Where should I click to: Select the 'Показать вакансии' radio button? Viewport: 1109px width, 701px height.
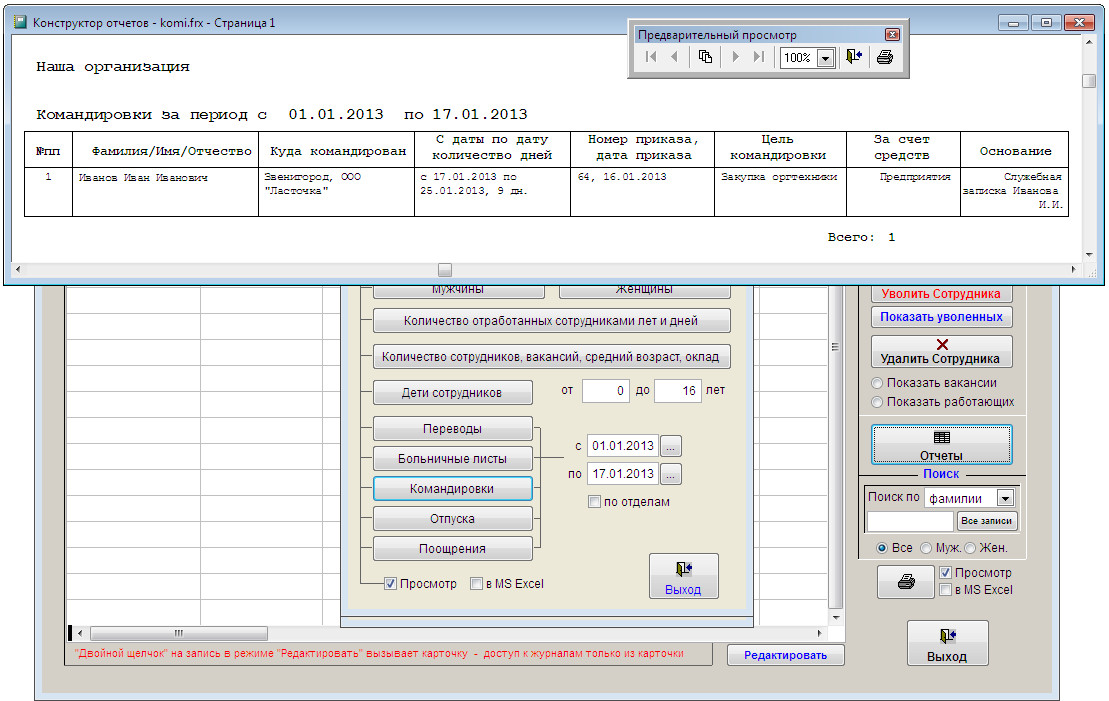[x=877, y=383]
